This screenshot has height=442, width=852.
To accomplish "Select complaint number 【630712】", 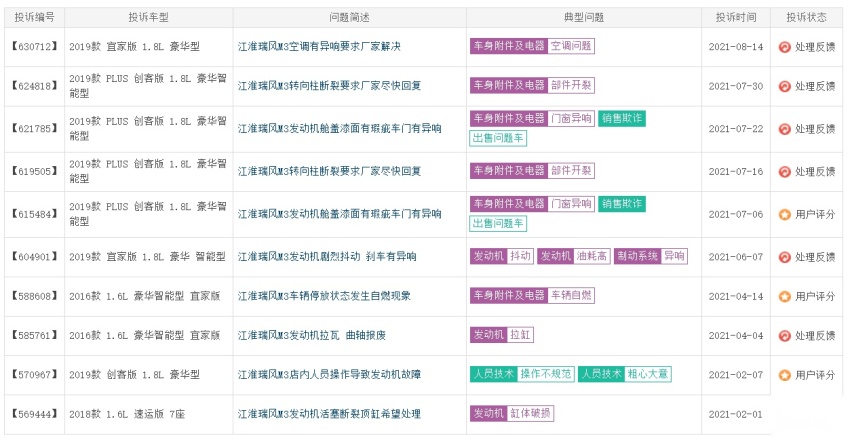I will (x=35, y=47).
